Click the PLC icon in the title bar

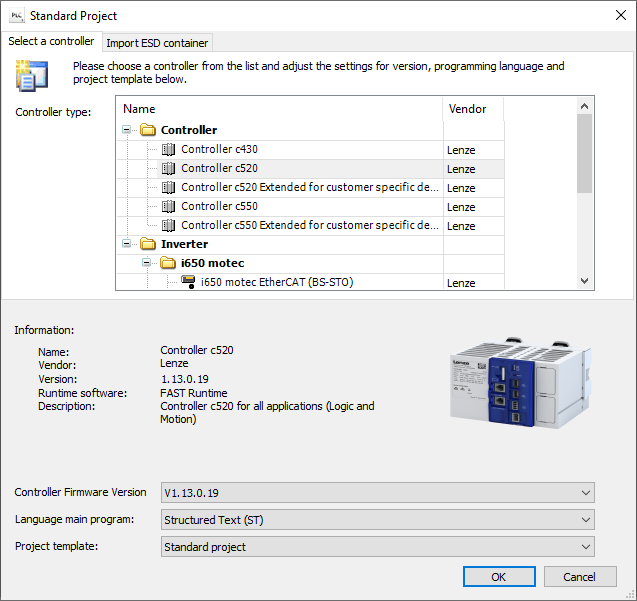click(17, 15)
